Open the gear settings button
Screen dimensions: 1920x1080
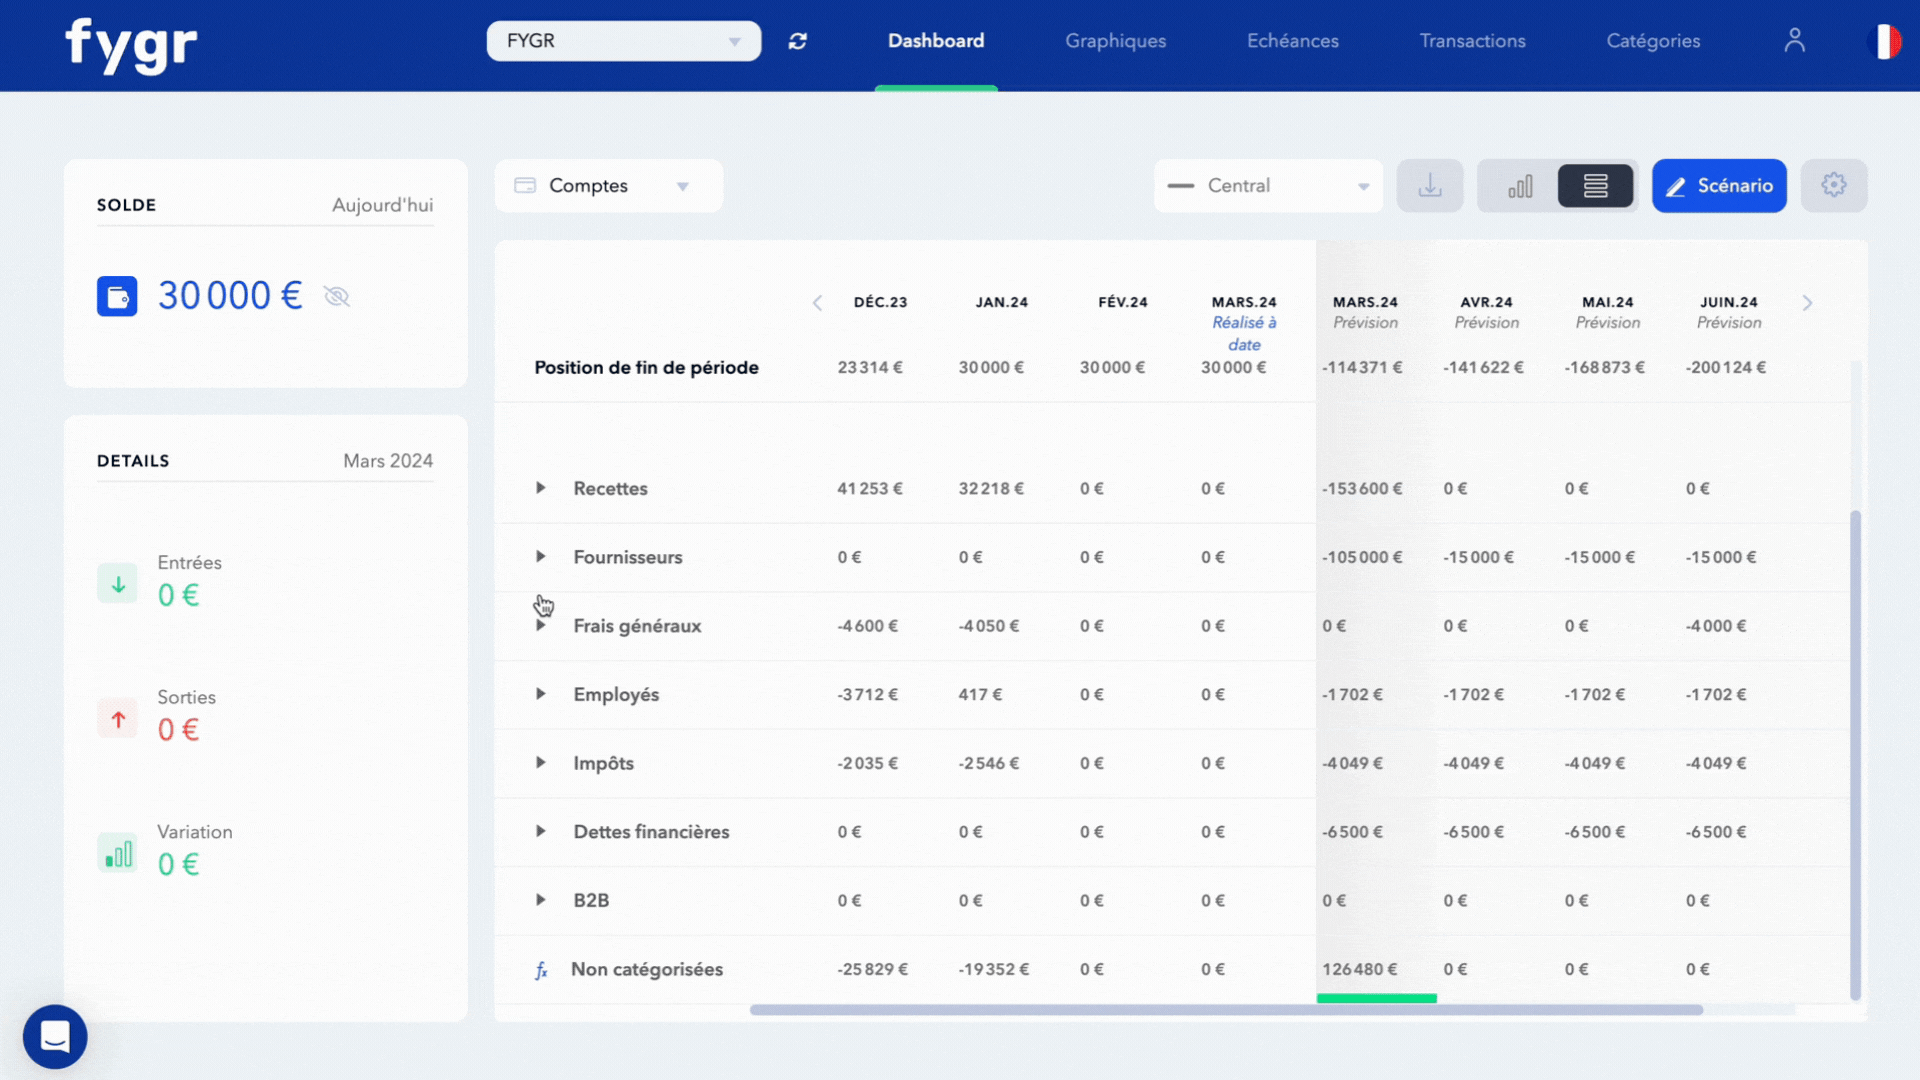(x=1834, y=185)
